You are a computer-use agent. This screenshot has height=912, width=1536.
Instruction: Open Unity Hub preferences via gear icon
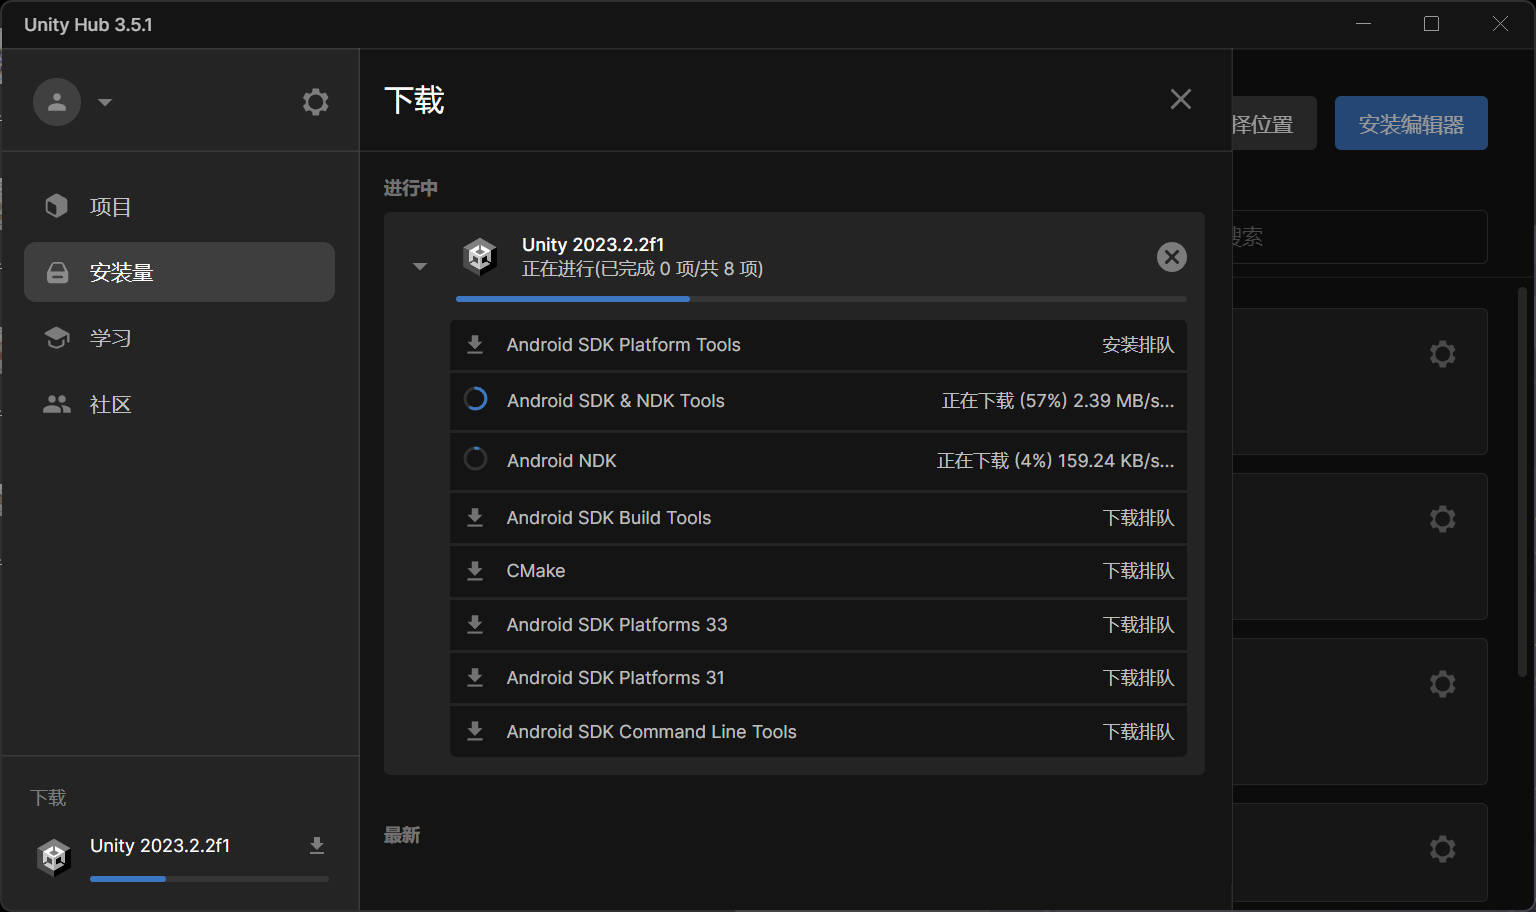coord(315,101)
